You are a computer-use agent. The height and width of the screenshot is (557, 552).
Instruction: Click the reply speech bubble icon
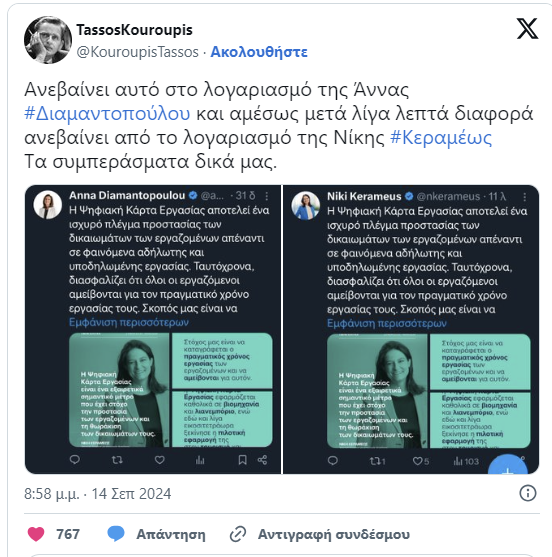[x=116, y=534]
